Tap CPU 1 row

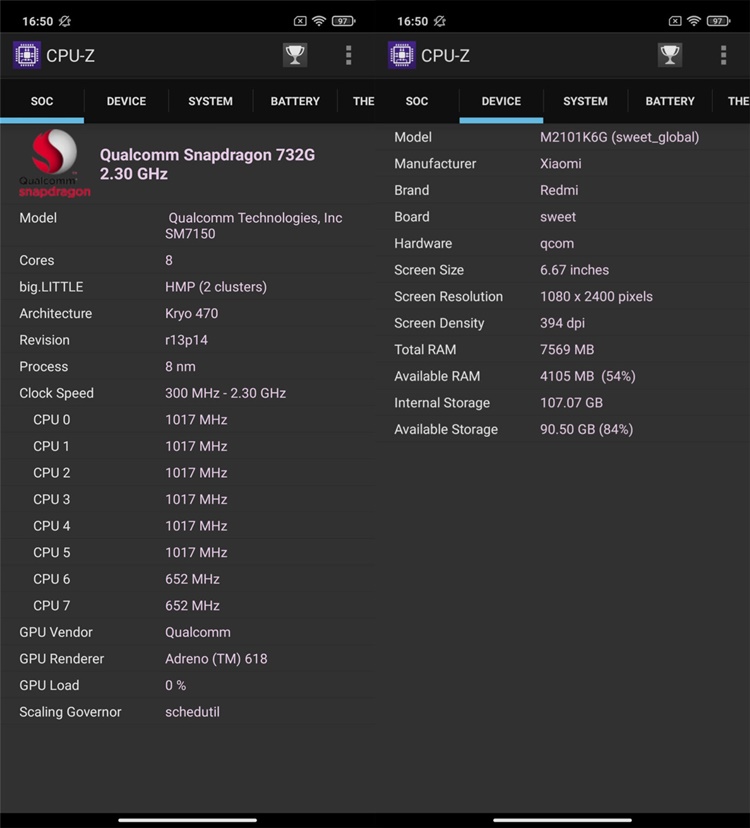pos(188,446)
